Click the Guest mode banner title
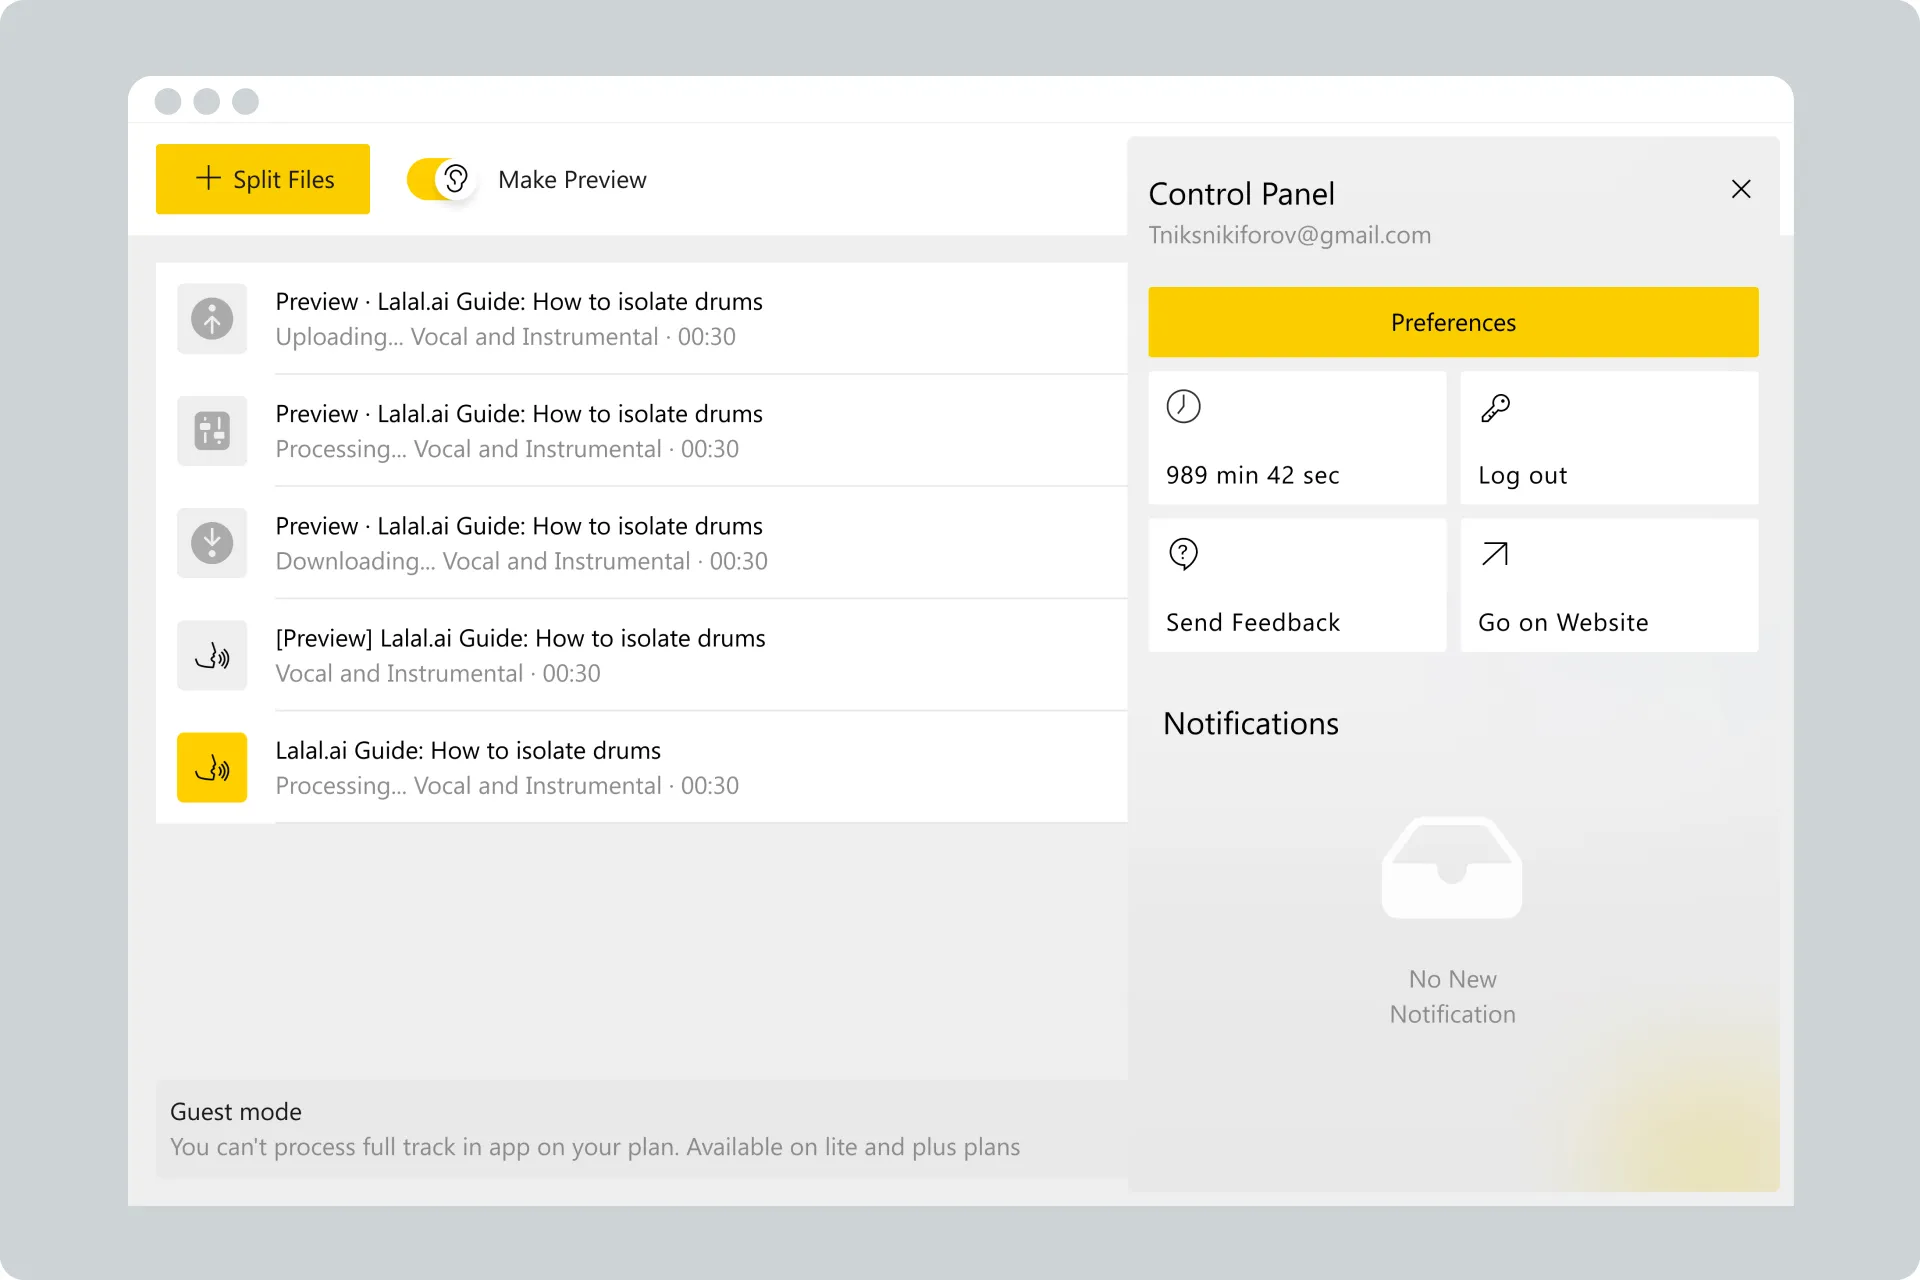Viewport: 1920px width, 1280px height. (x=236, y=1112)
